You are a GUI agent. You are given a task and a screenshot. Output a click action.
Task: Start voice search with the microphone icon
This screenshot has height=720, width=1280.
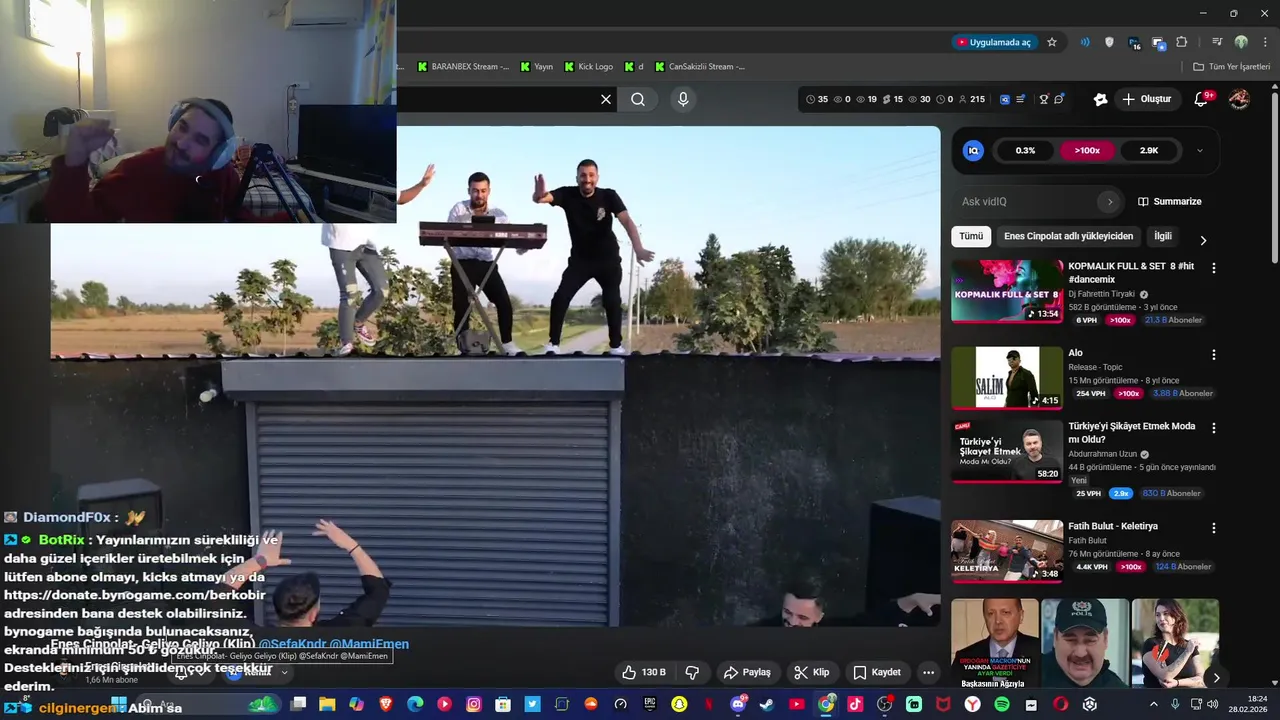(x=683, y=99)
